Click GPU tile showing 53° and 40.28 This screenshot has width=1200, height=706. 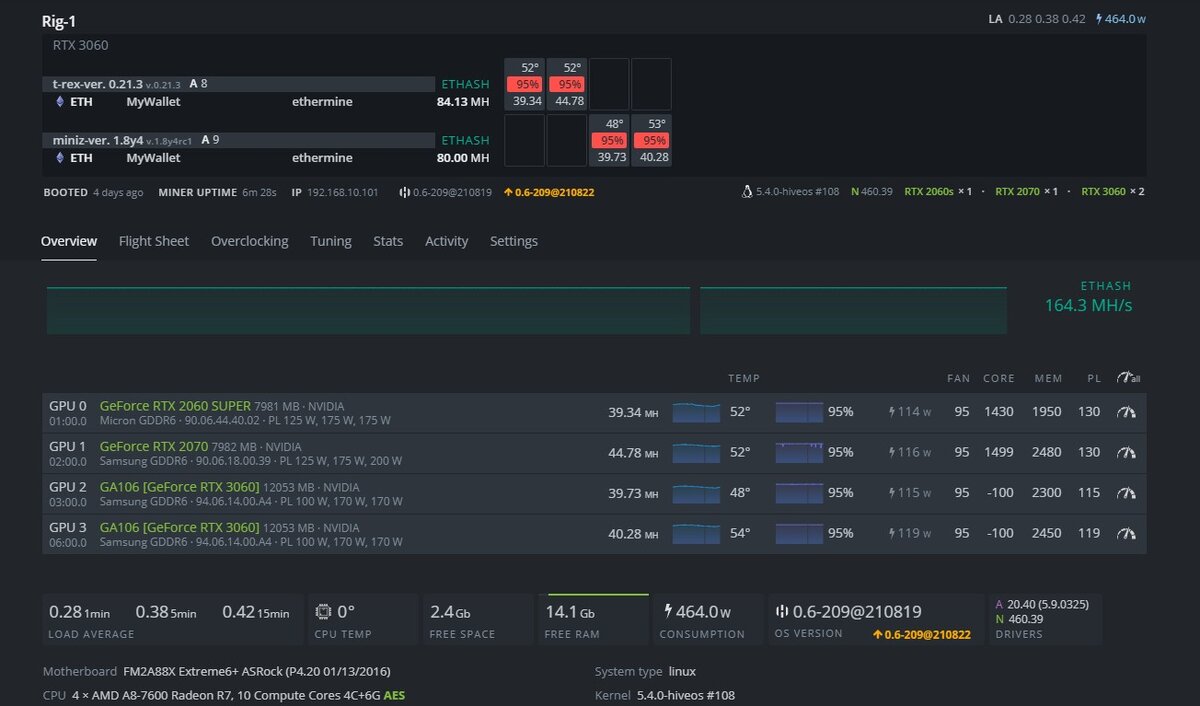pyautogui.click(x=651, y=140)
